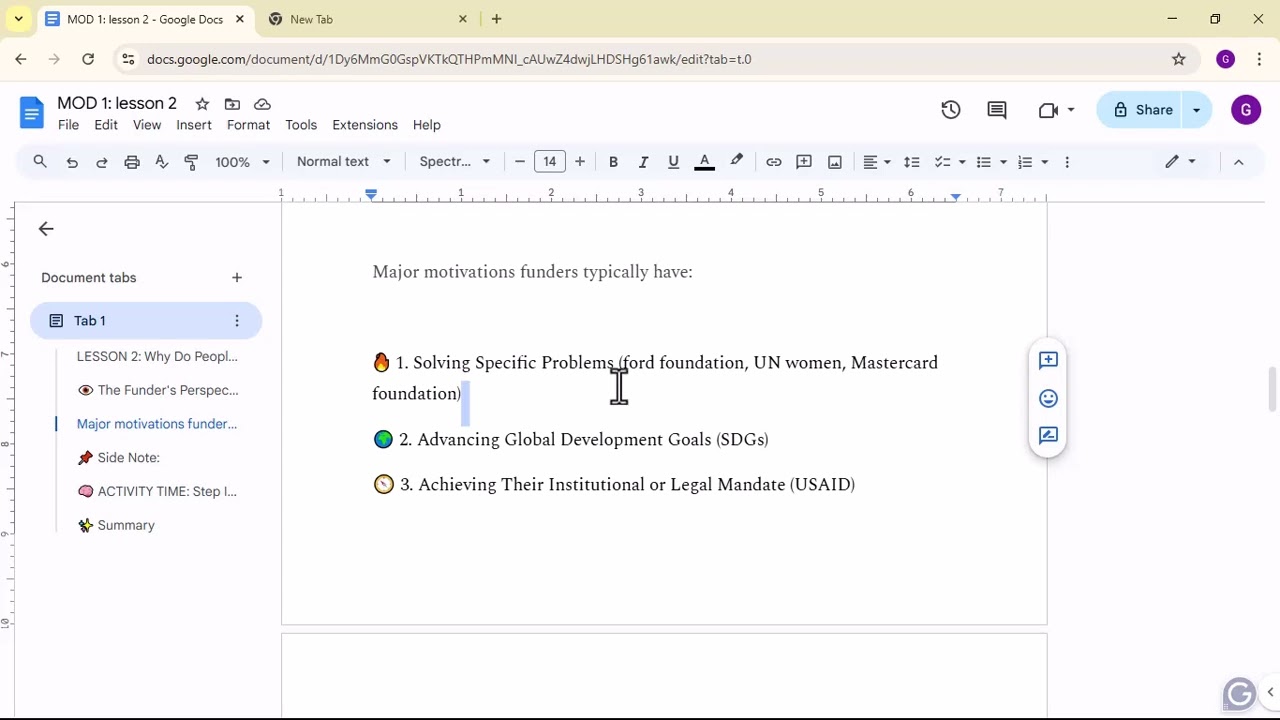Screen dimensions: 1280x720
Task: Open the Edit menu
Action: pyautogui.click(x=106, y=125)
